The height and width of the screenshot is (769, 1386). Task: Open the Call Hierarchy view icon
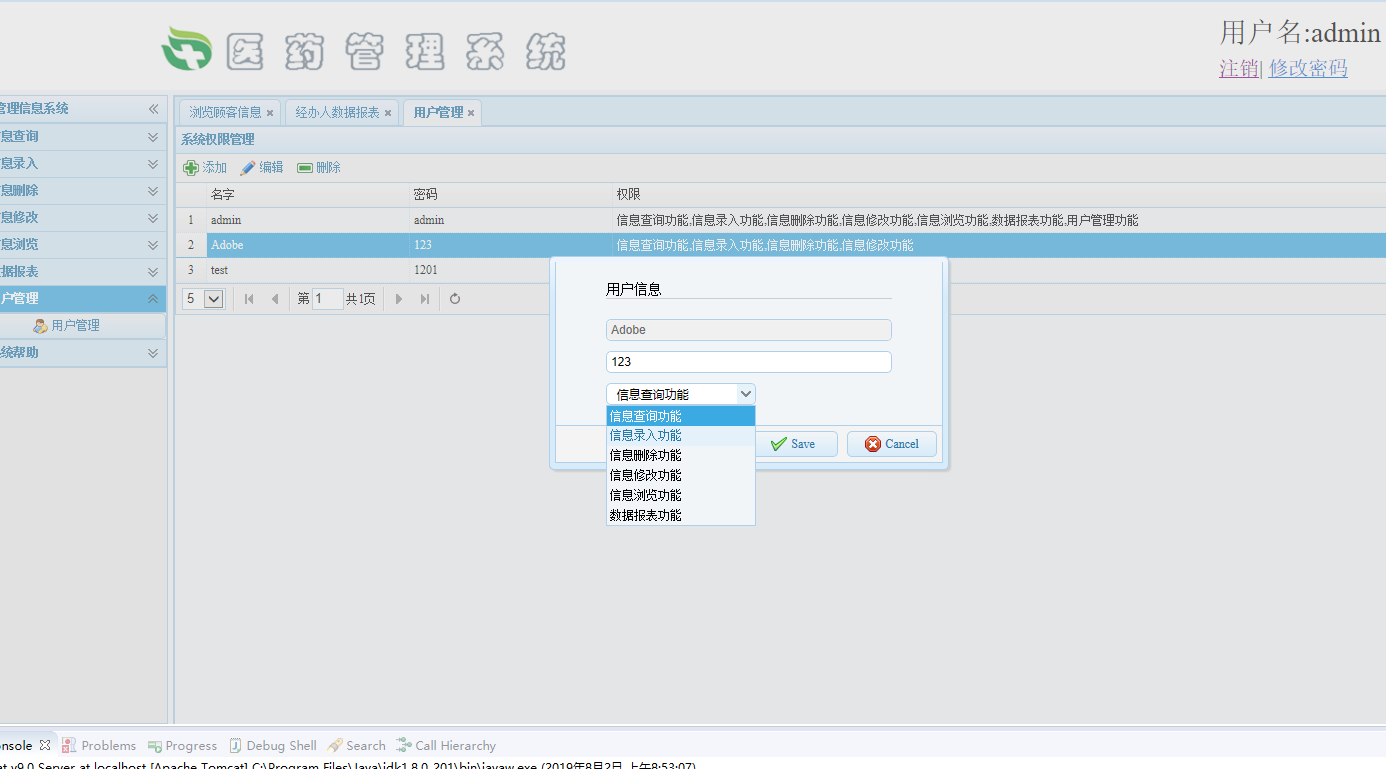[403, 745]
